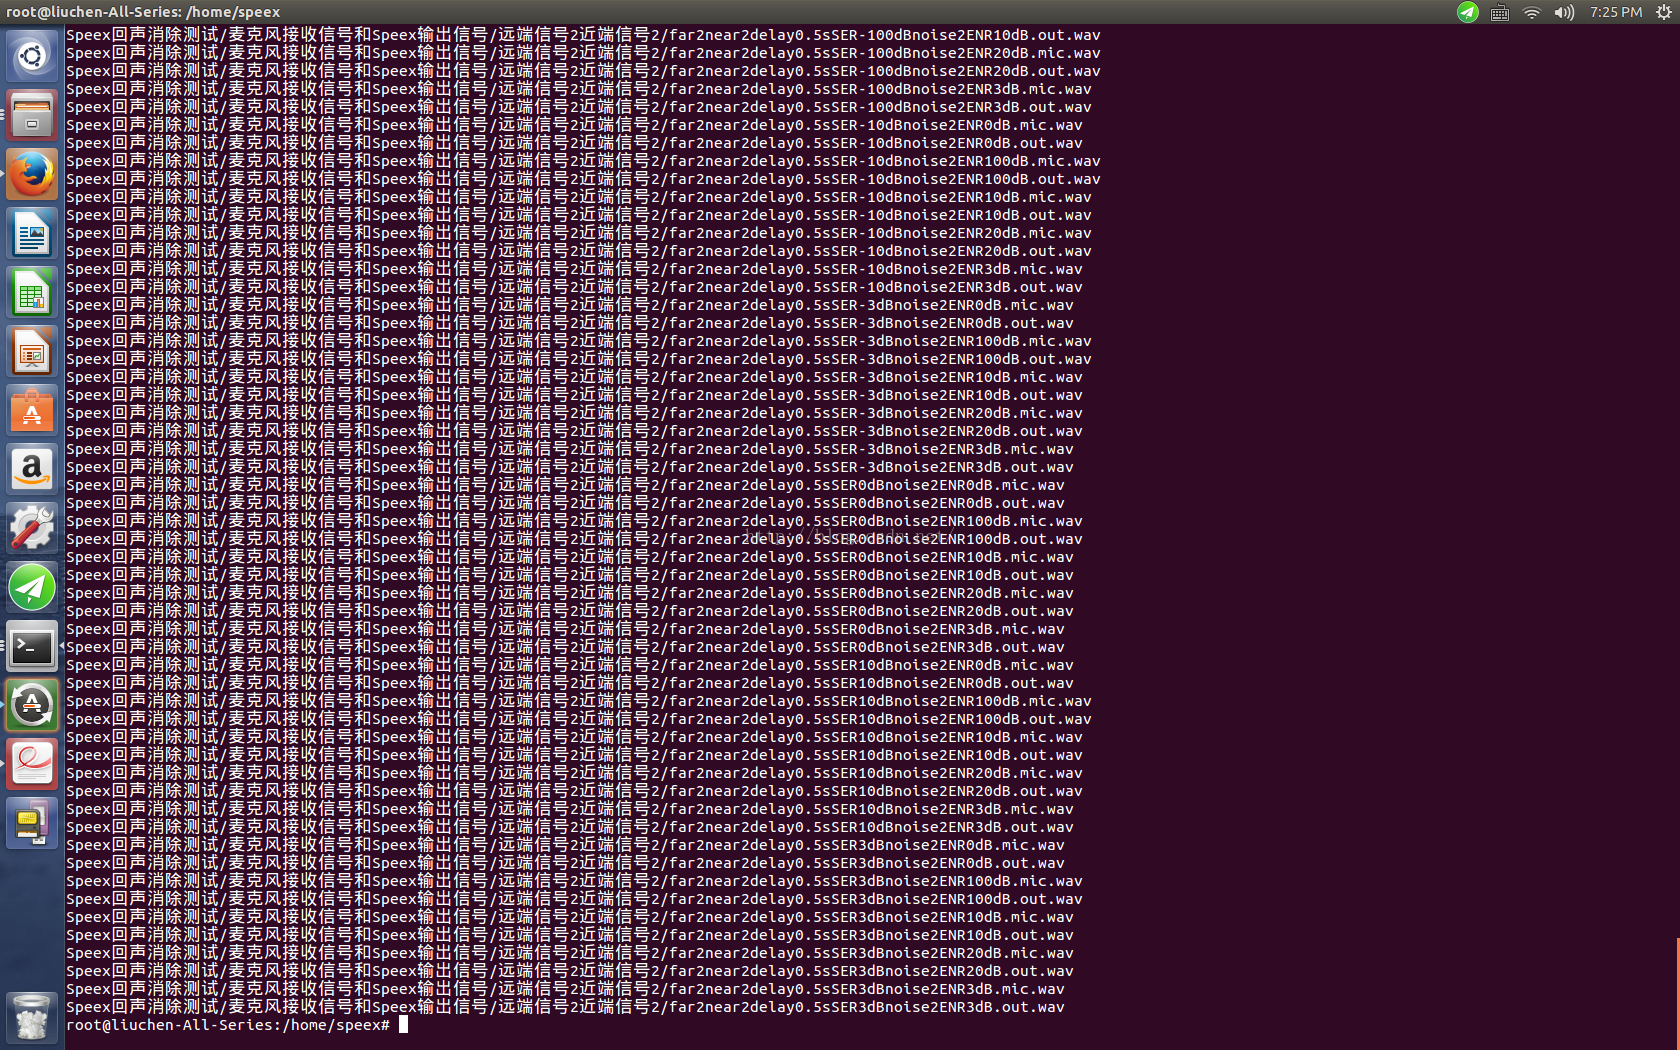Open the Ubuntu Dash search launcher
1680x1050 pixels.
(32, 56)
